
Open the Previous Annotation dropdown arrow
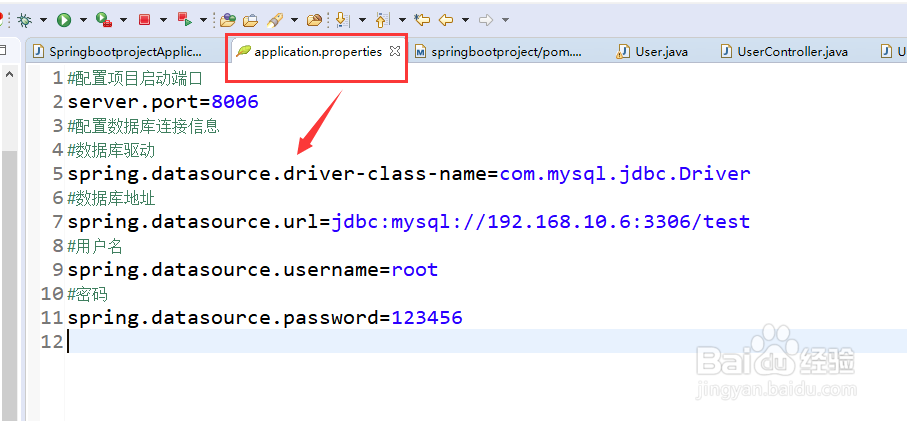[x=402, y=20]
